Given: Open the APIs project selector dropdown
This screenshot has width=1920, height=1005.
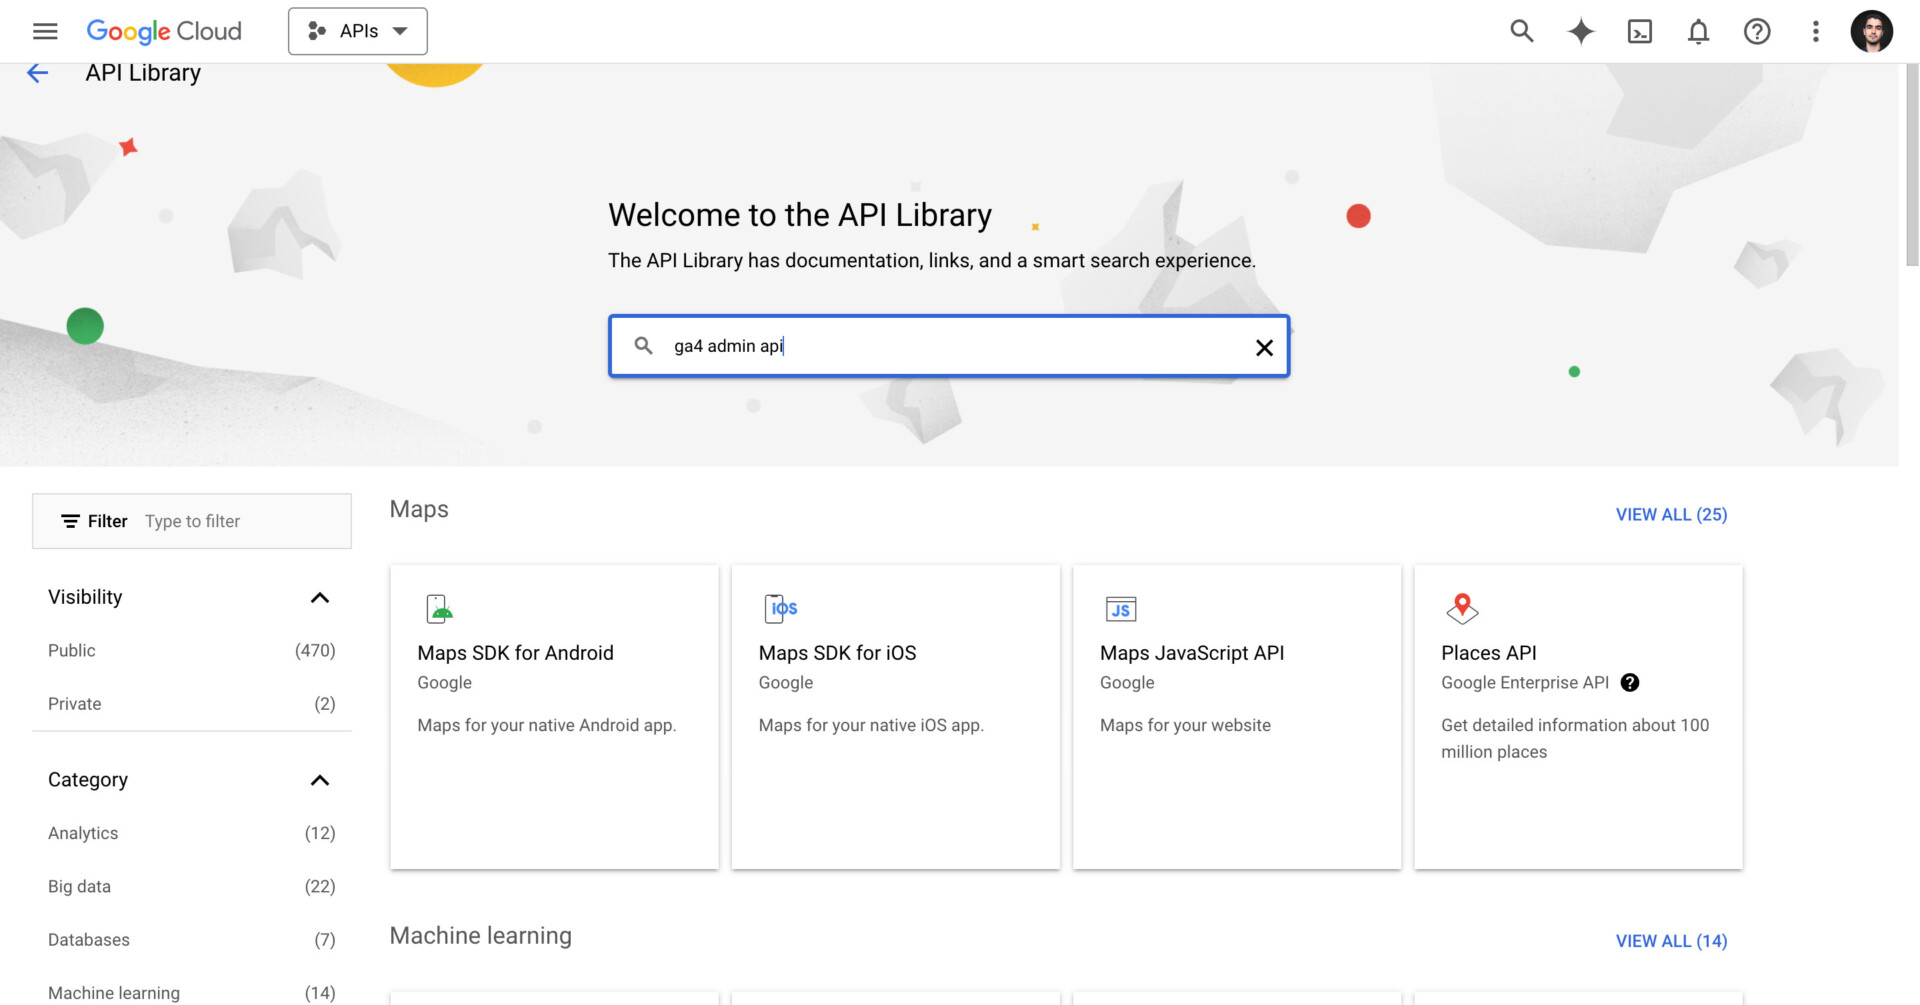Looking at the screenshot, I should click(358, 31).
